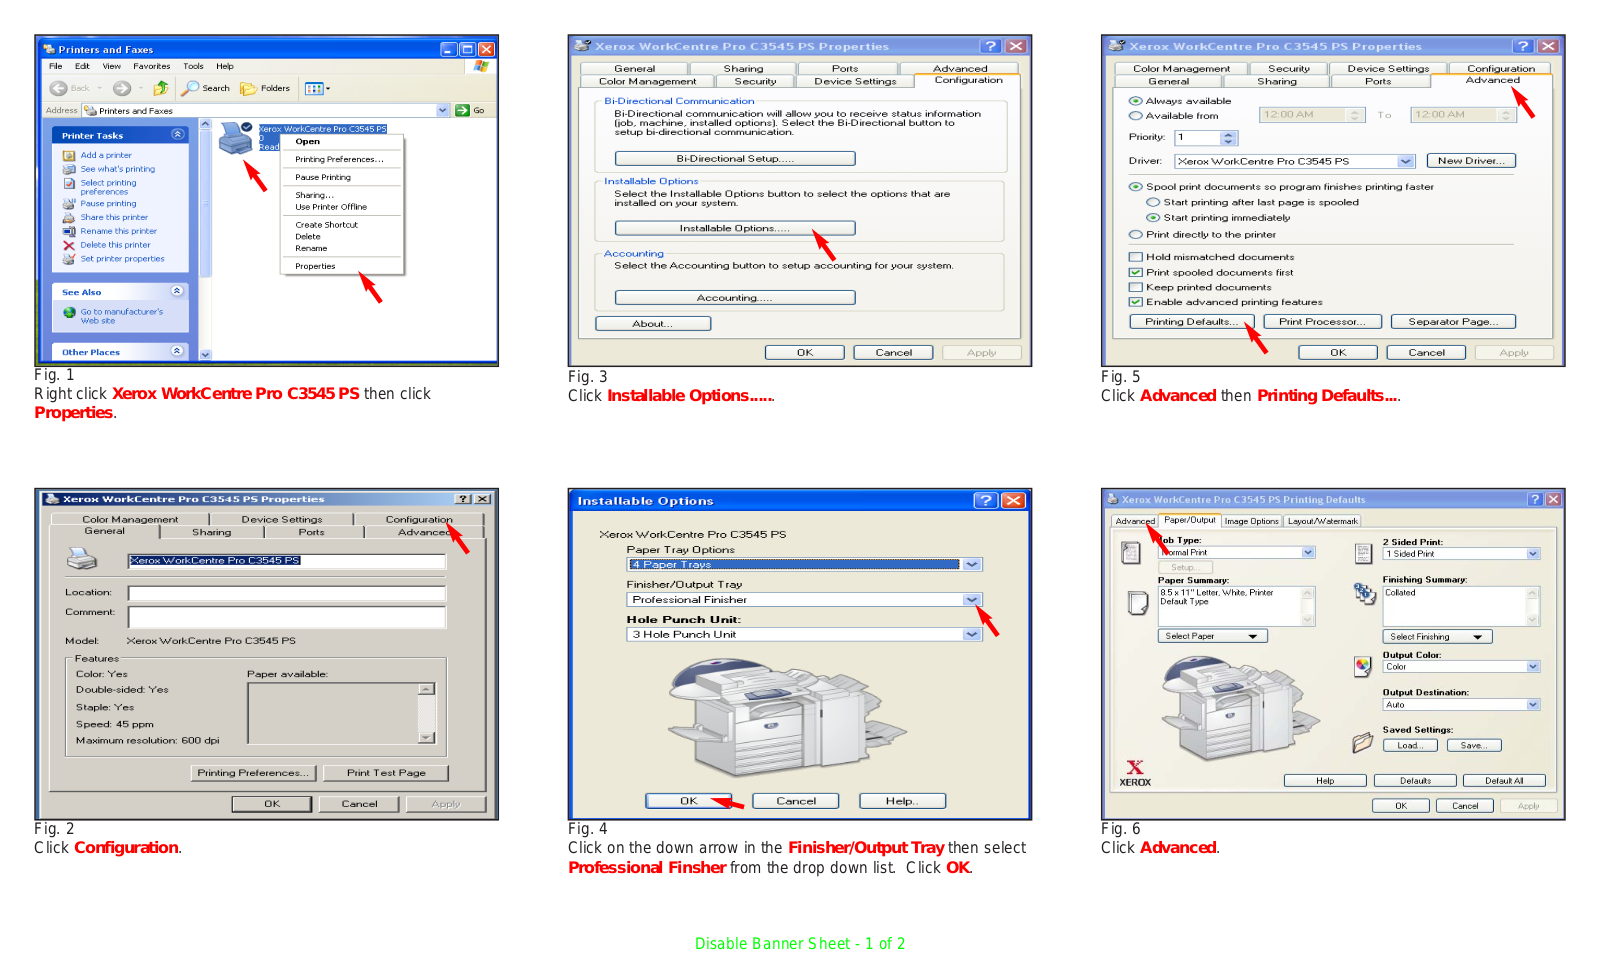Open the Output Destination dropdown set to Auto
Screen dimensions: 1601x972
point(1533,705)
